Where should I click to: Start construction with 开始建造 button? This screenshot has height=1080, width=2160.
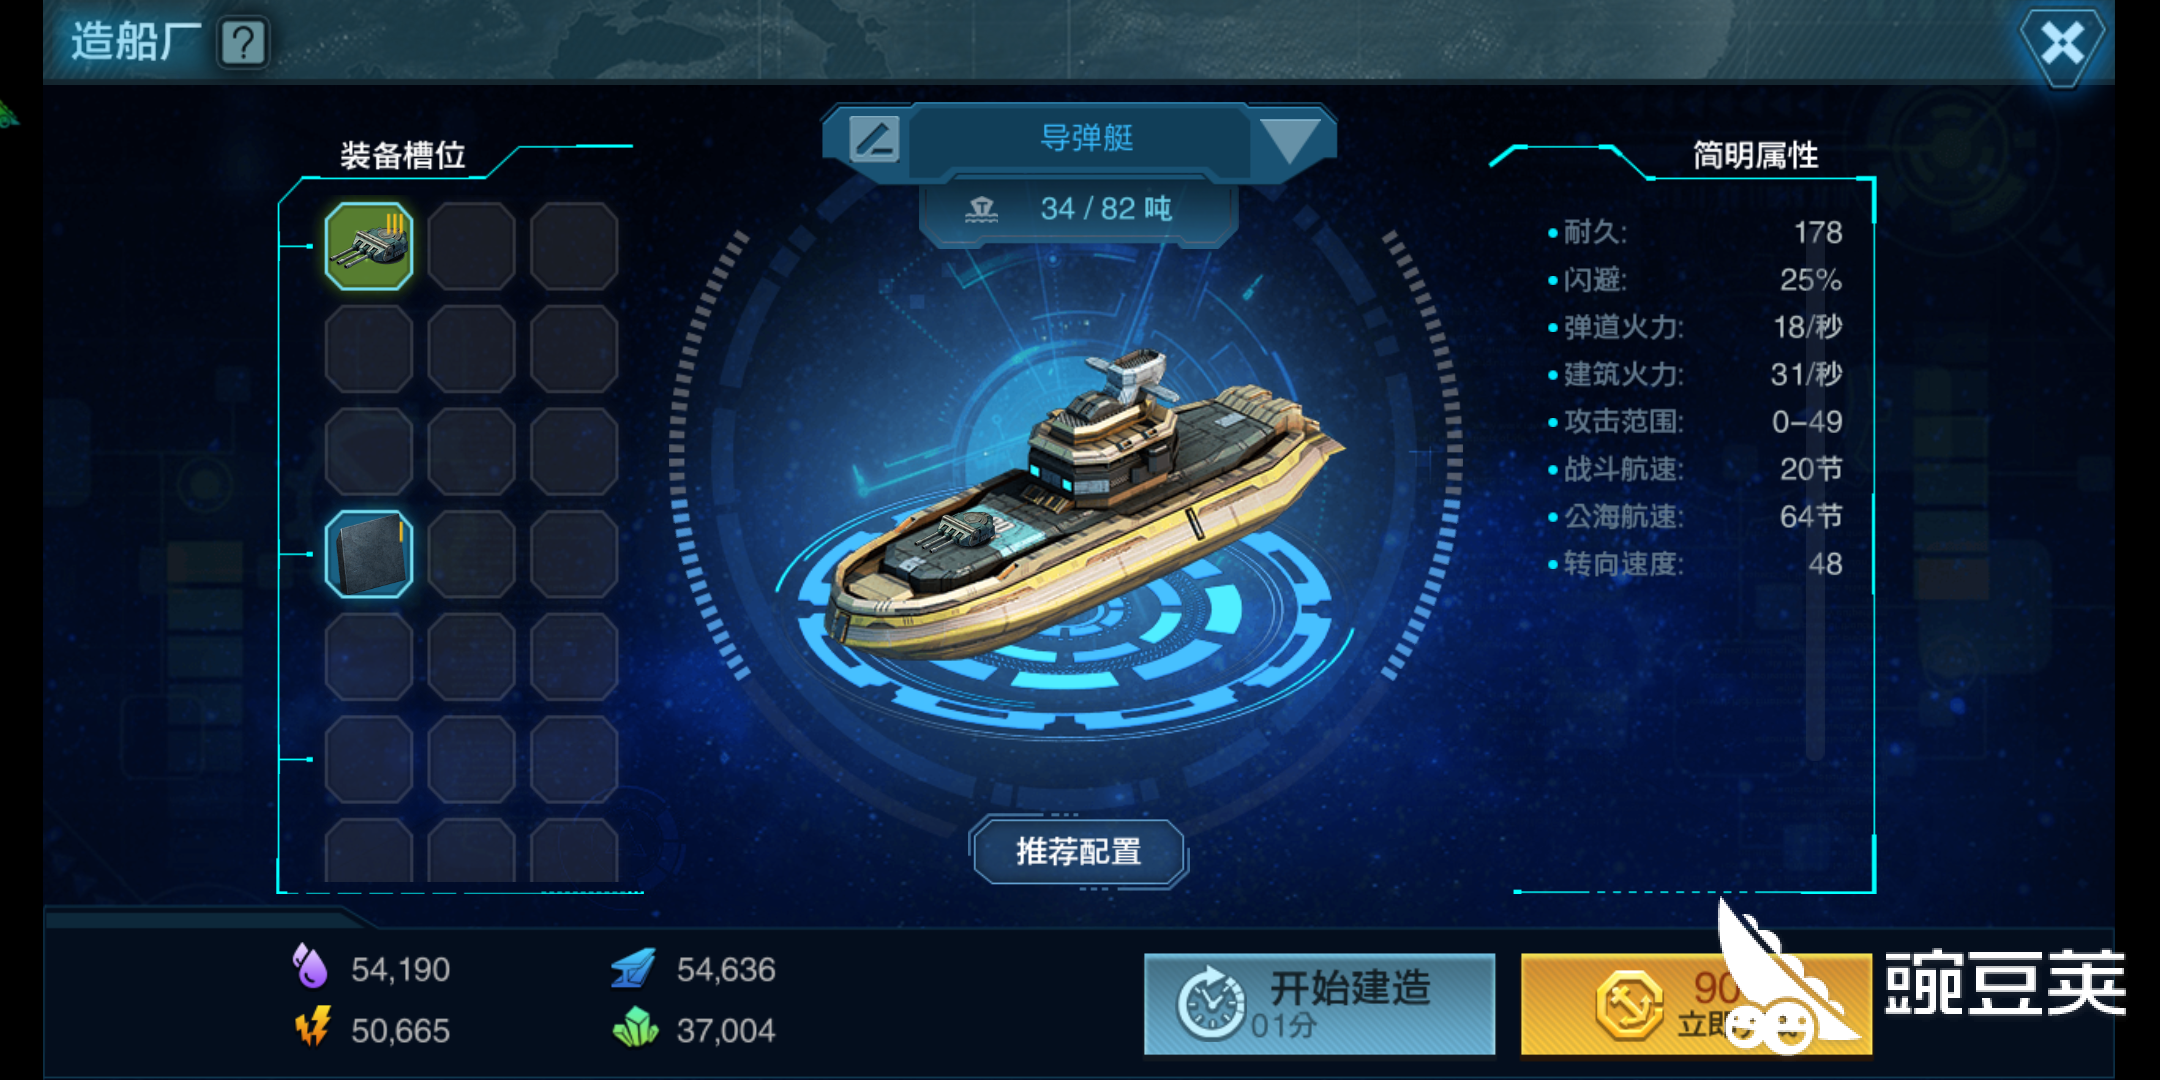[x=1319, y=1003]
